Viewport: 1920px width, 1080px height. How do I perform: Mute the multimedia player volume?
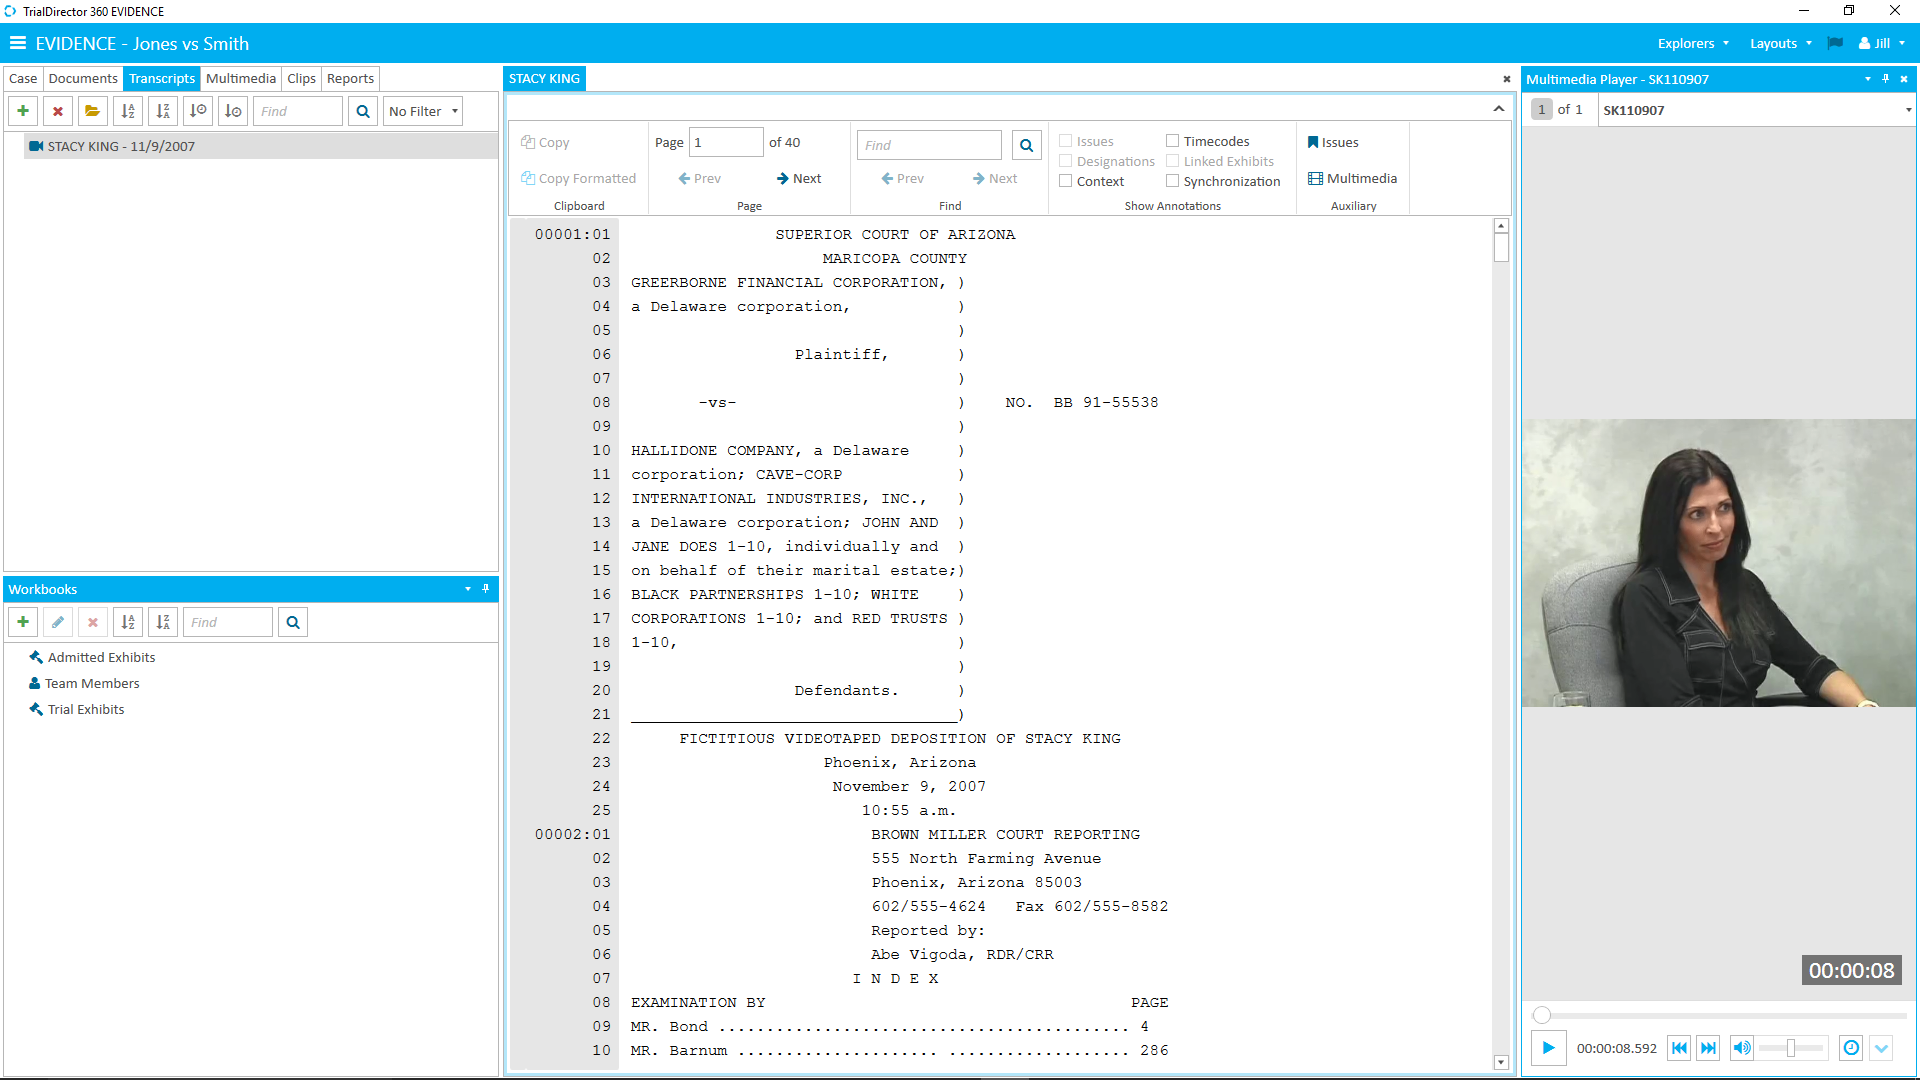(x=1742, y=1048)
